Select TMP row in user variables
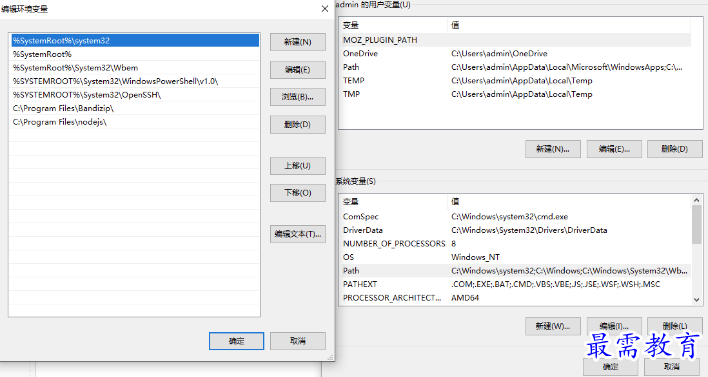This screenshot has width=708, height=377. click(516, 94)
